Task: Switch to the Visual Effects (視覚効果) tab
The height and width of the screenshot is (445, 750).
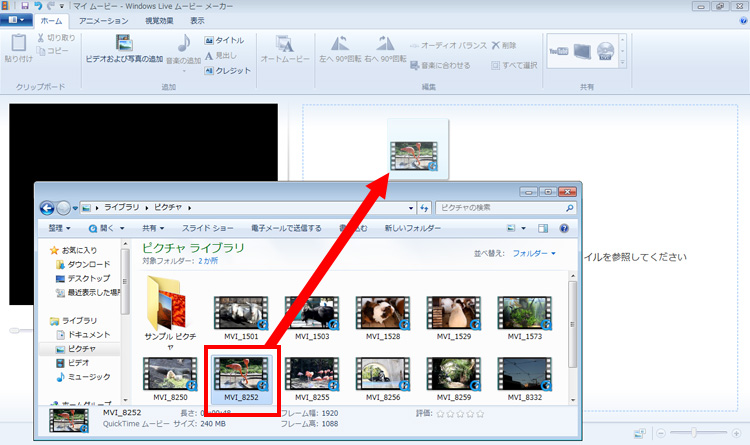Action: tap(159, 21)
